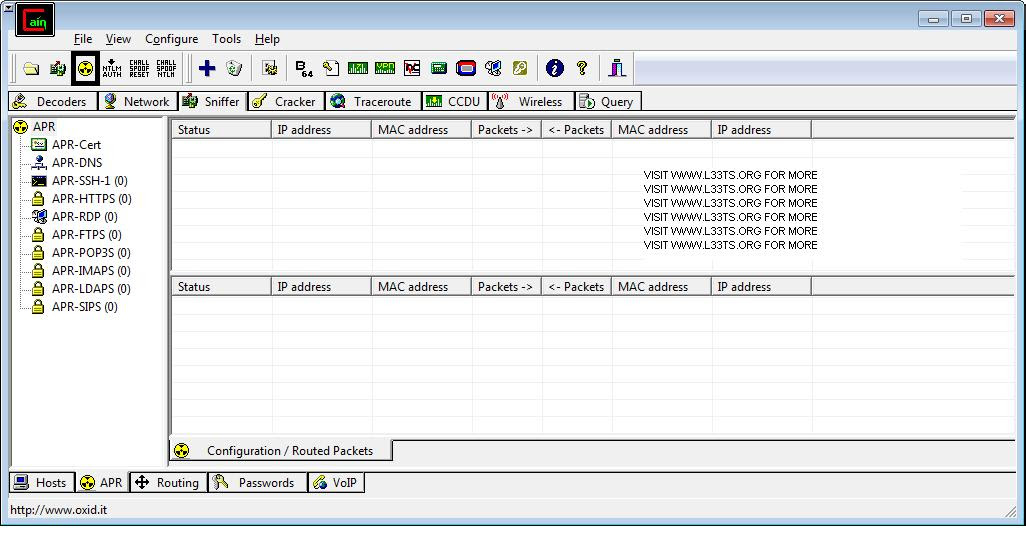Screen dimensions: 1026x538
Task: Switch to the Network tab
Action: tap(137, 101)
